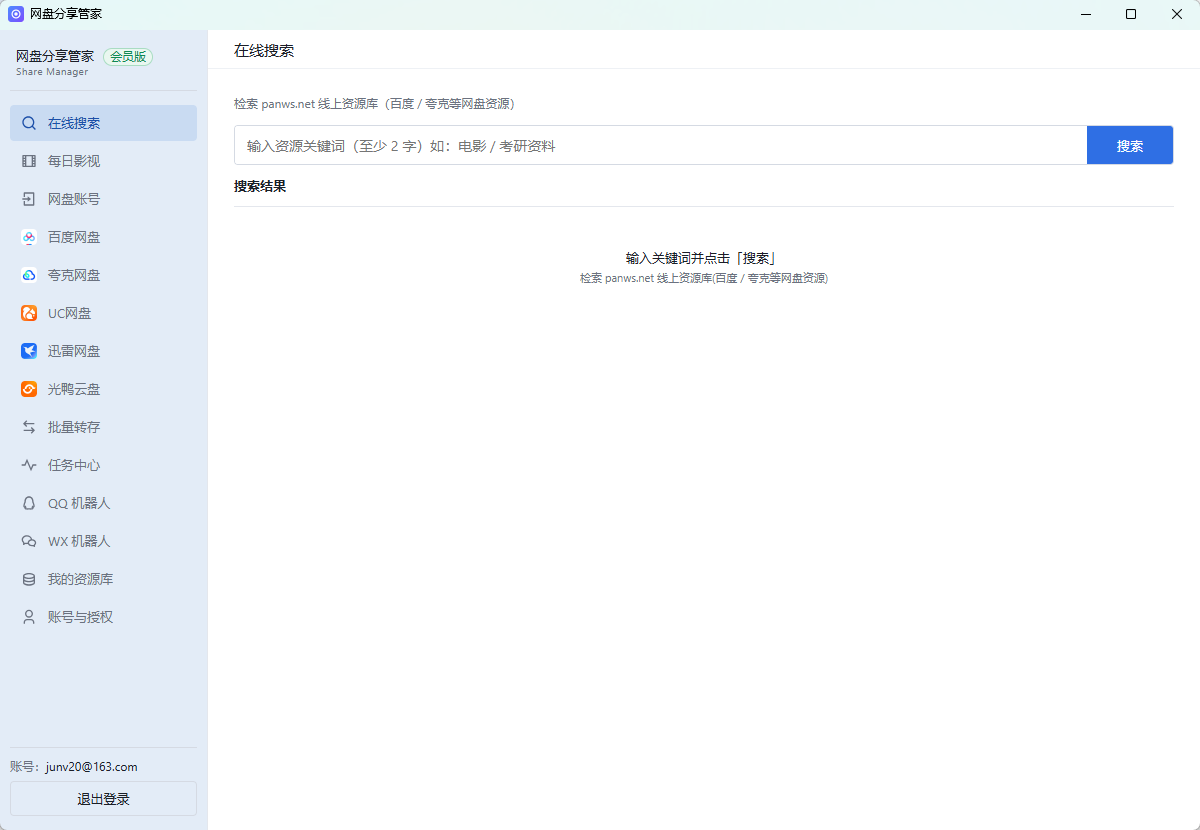Click the orange UC网盘 icon

pos(29,313)
